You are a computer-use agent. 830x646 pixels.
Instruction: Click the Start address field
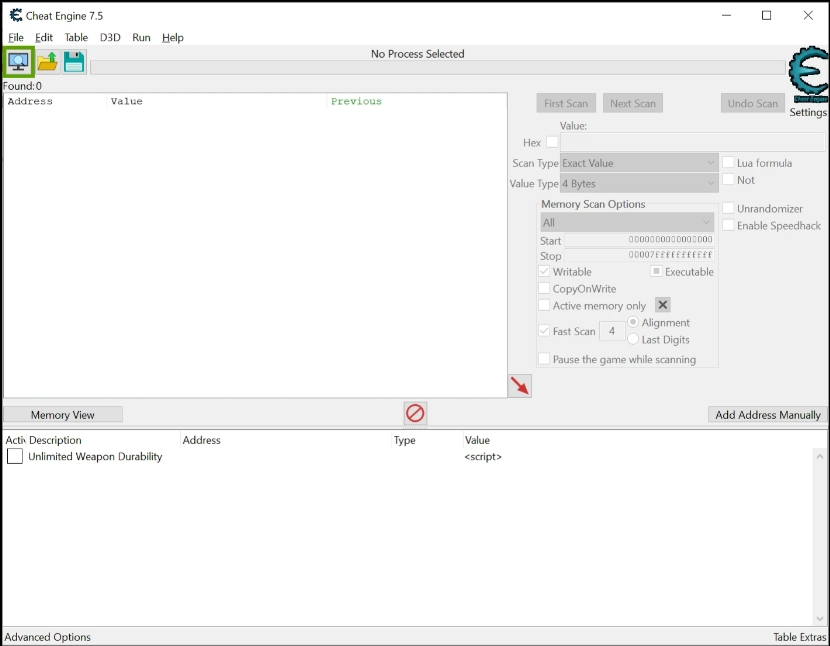point(639,240)
